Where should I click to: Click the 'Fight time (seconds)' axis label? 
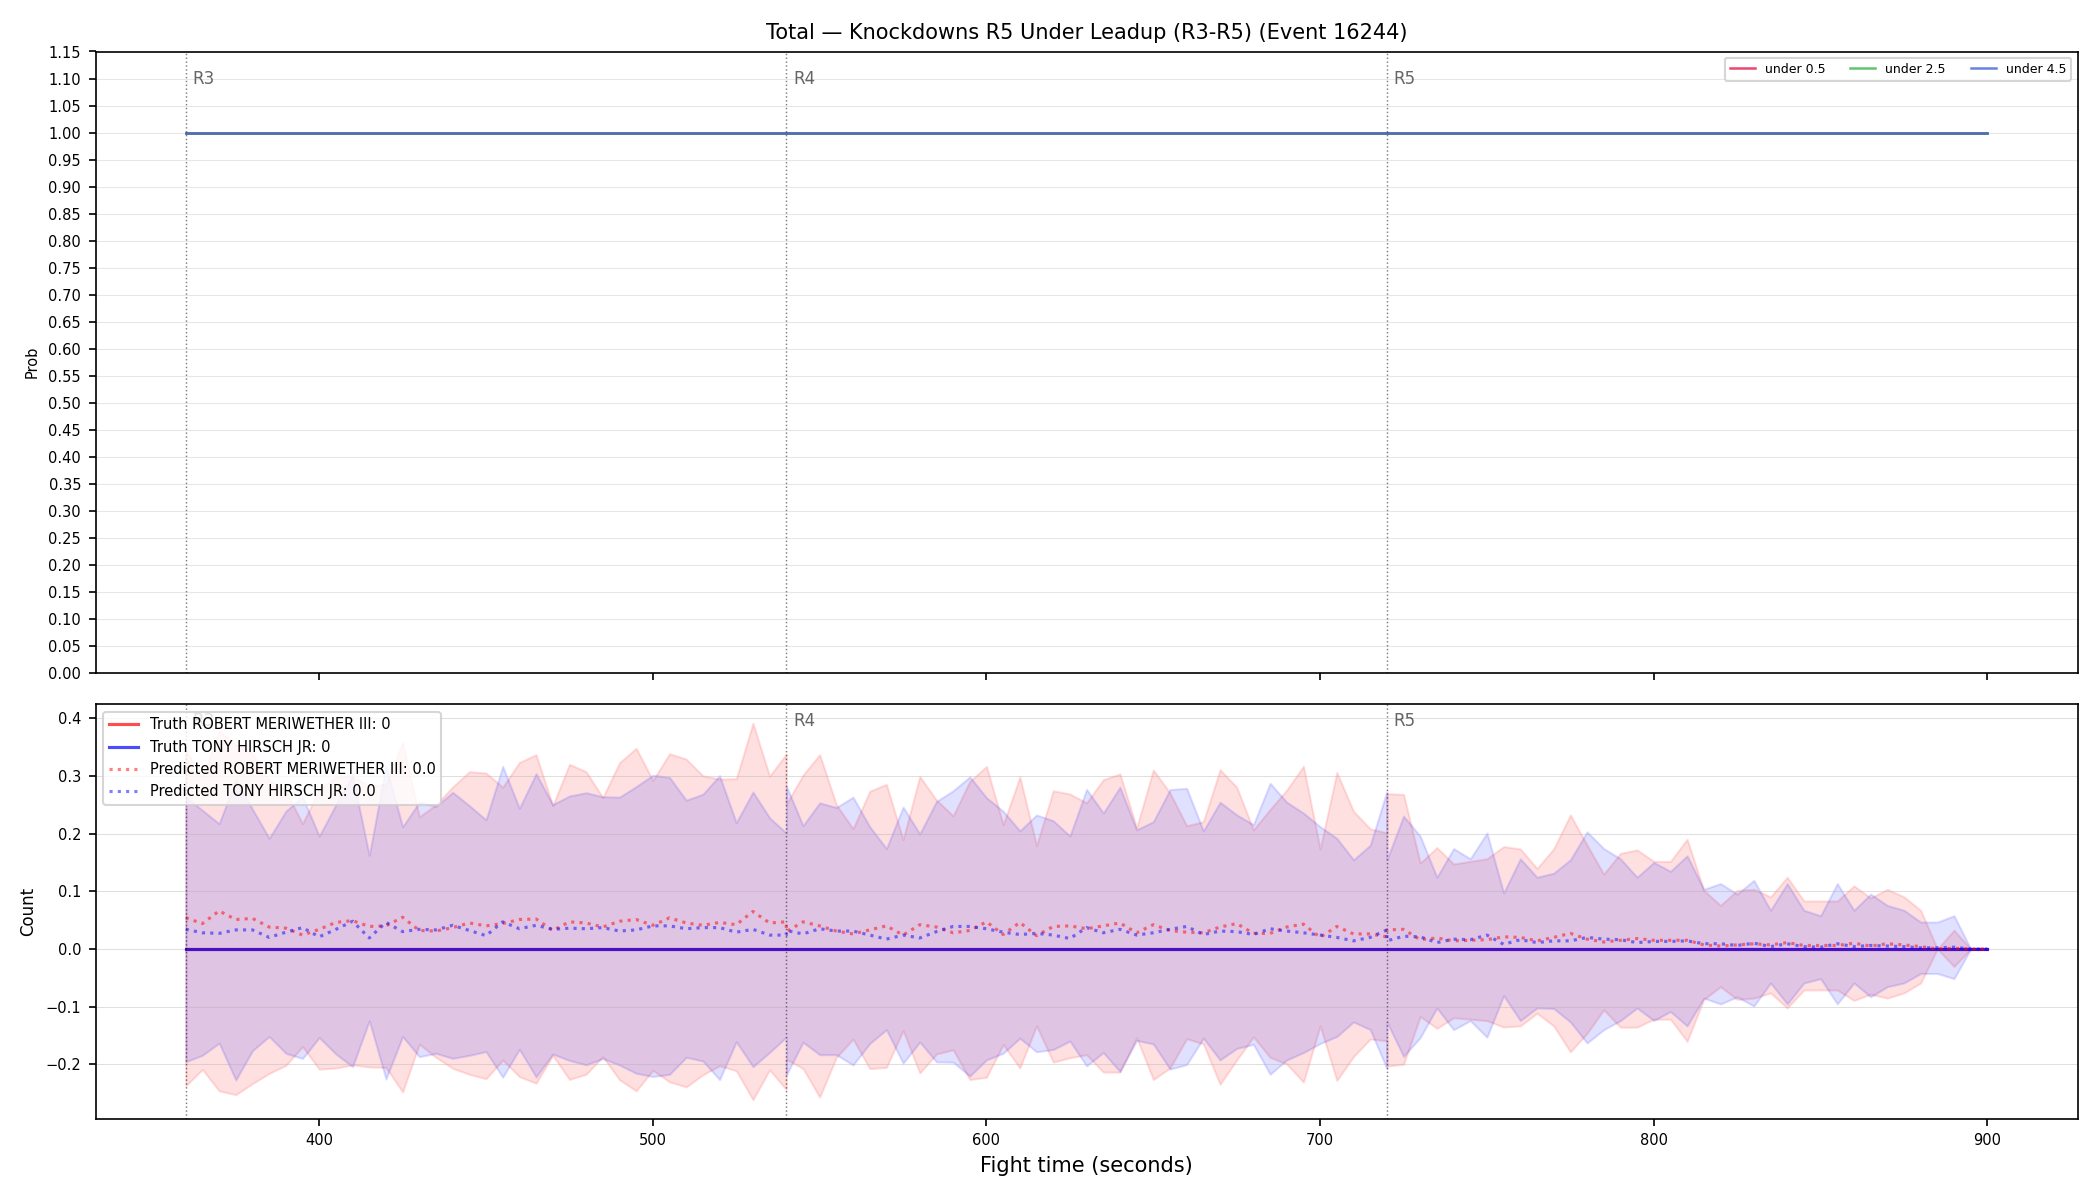pyautogui.click(x=1086, y=1165)
